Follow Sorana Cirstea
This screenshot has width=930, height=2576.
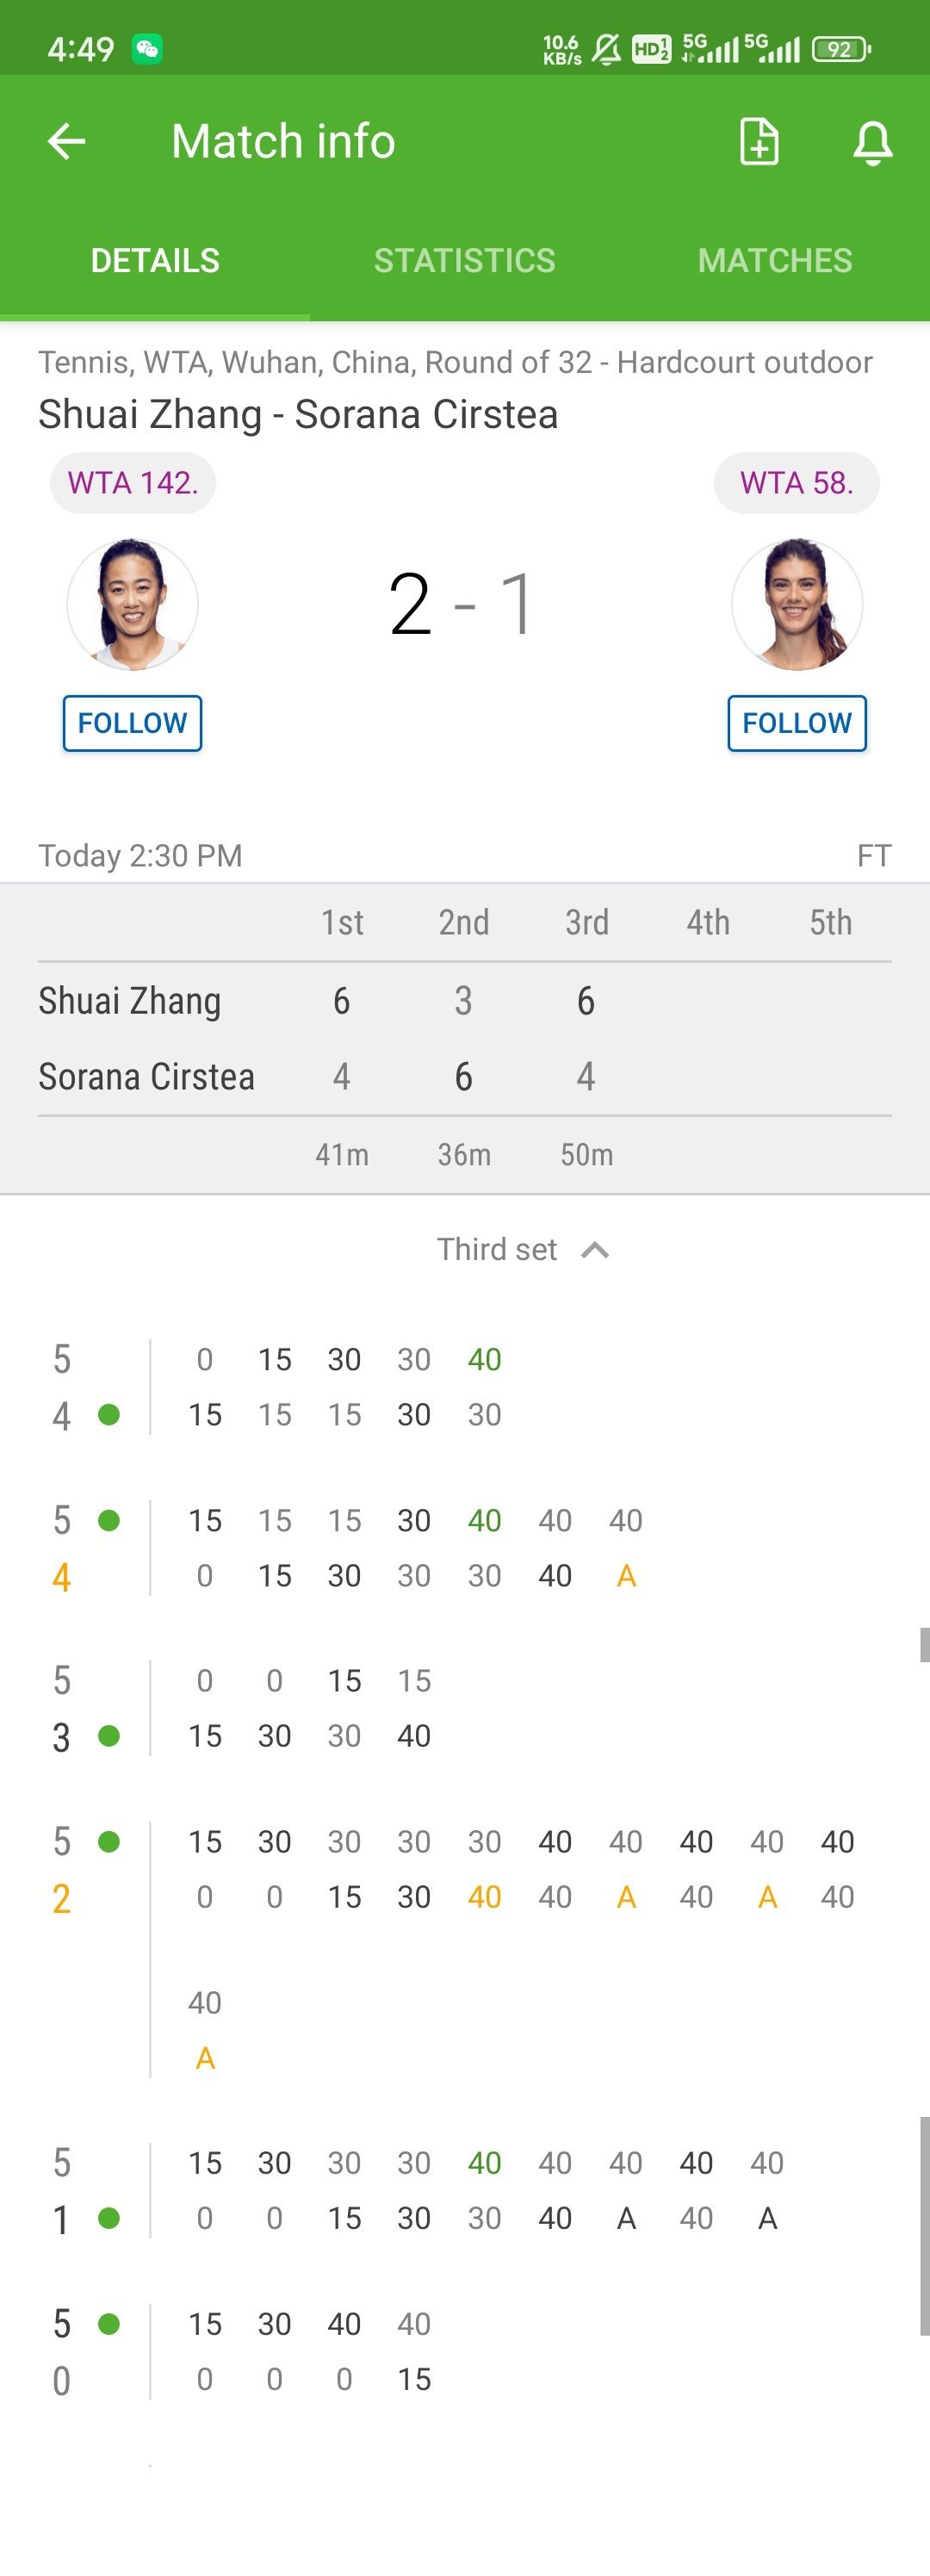(797, 722)
